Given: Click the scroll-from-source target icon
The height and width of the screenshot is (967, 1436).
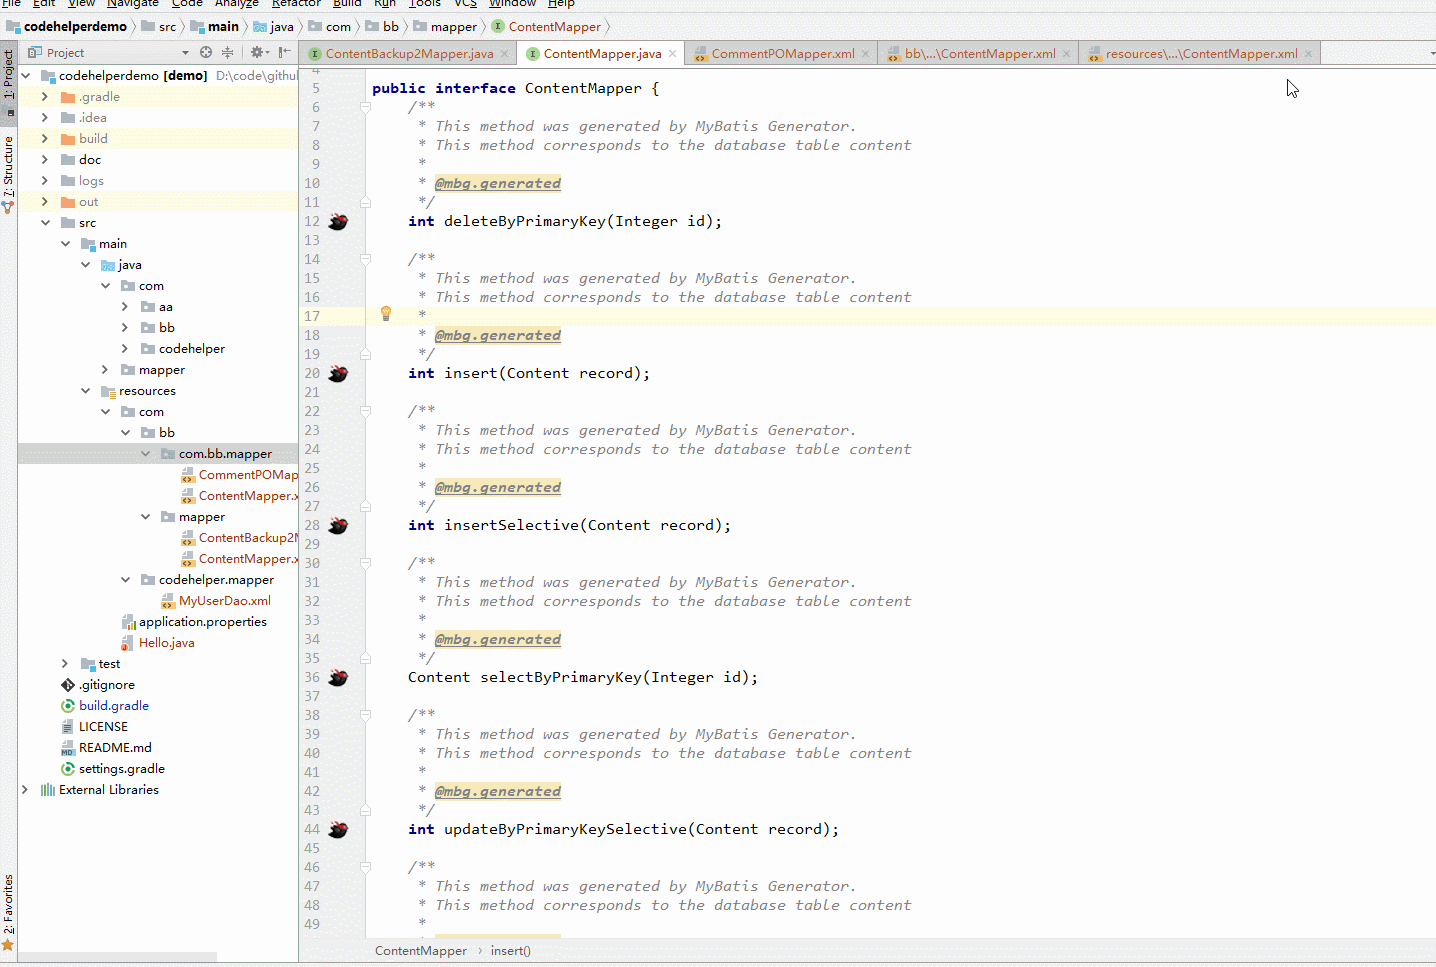Looking at the screenshot, I should pos(206,52).
